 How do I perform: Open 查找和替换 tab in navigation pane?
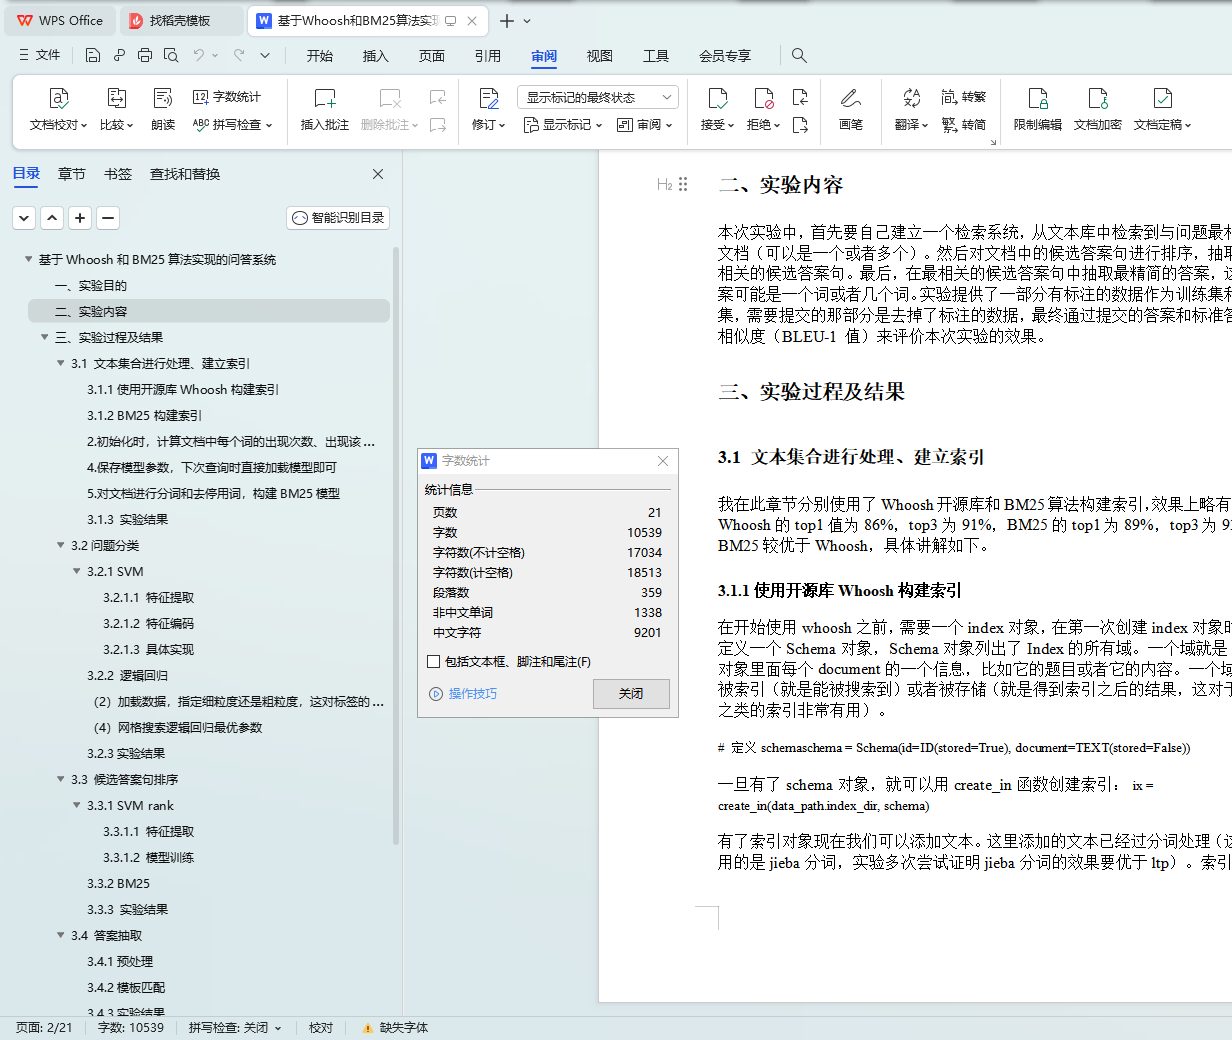[185, 174]
